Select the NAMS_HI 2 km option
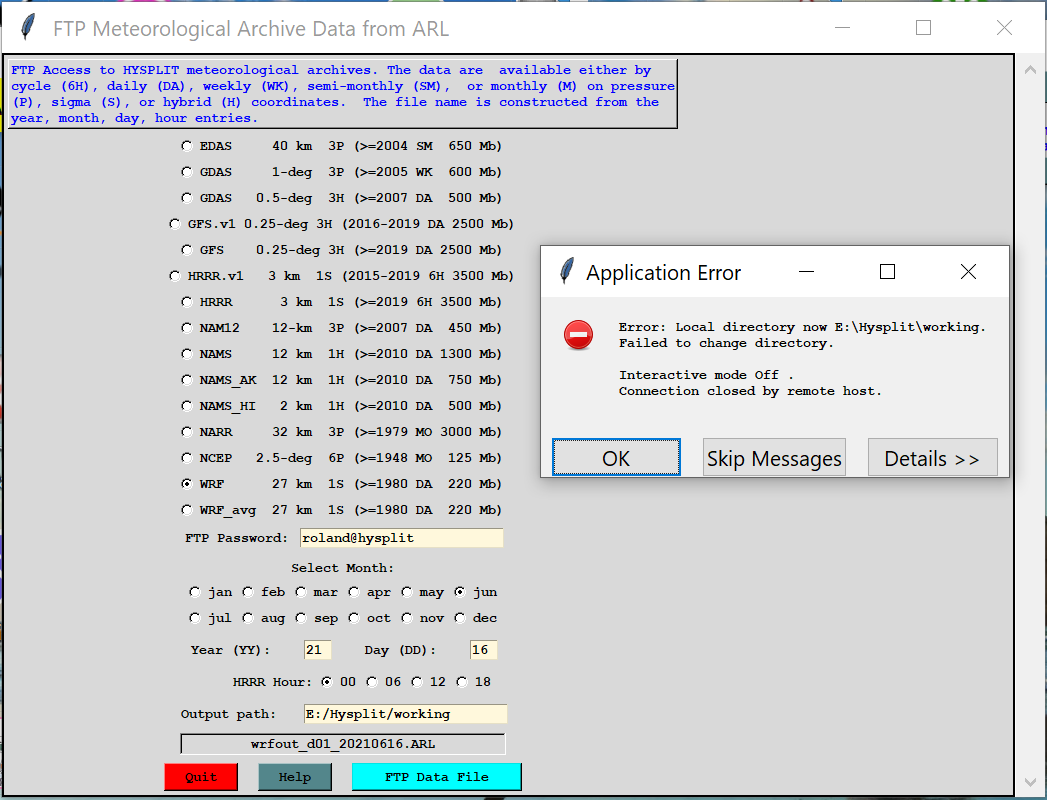 tap(187, 406)
